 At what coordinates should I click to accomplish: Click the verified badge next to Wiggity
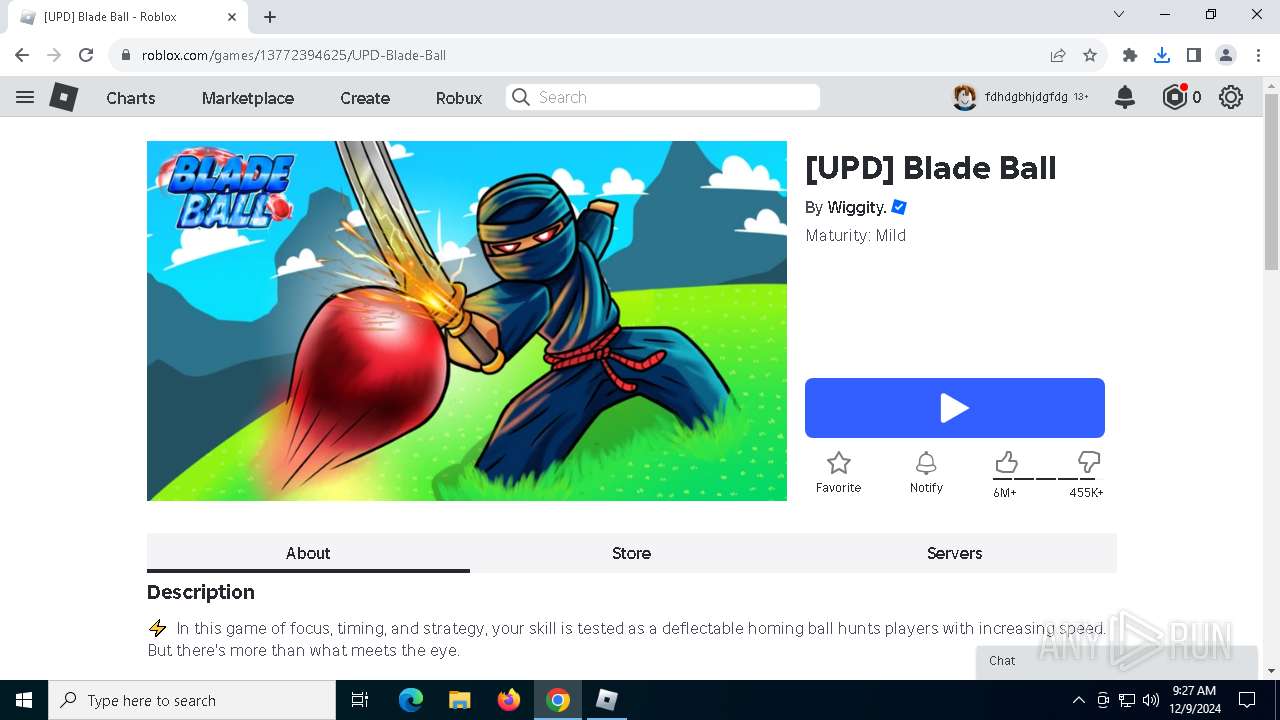(899, 207)
